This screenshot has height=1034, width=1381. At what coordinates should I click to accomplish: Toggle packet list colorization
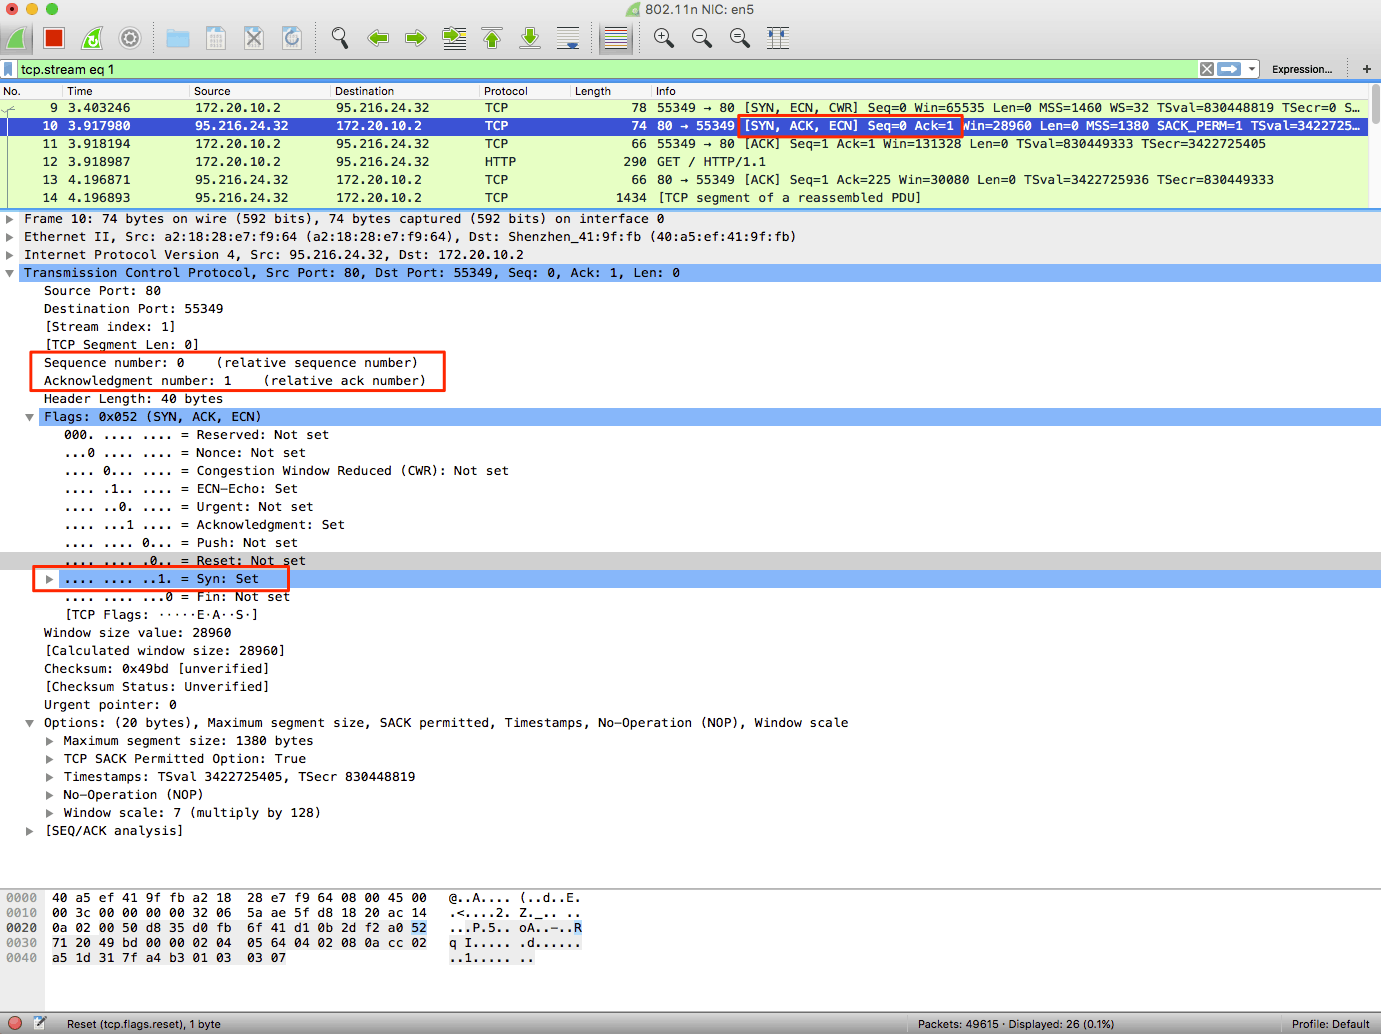(x=616, y=39)
